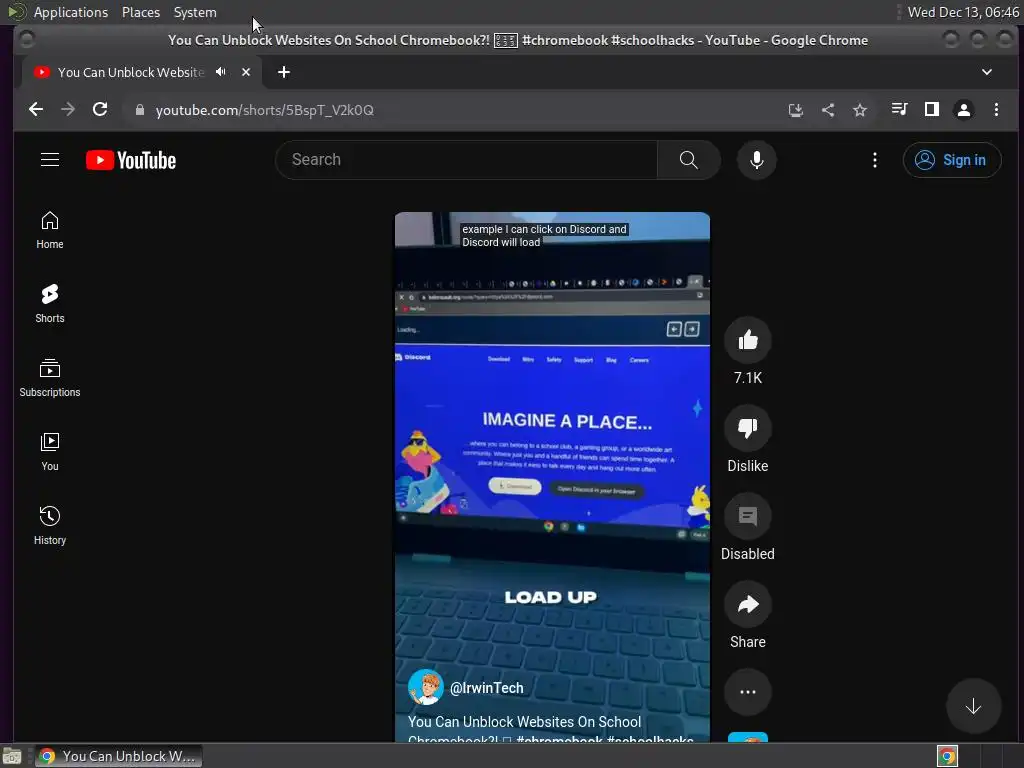1024x768 pixels.
Task: Open YouTube settings three-dot menu
Action: click(x=874, y=160)
